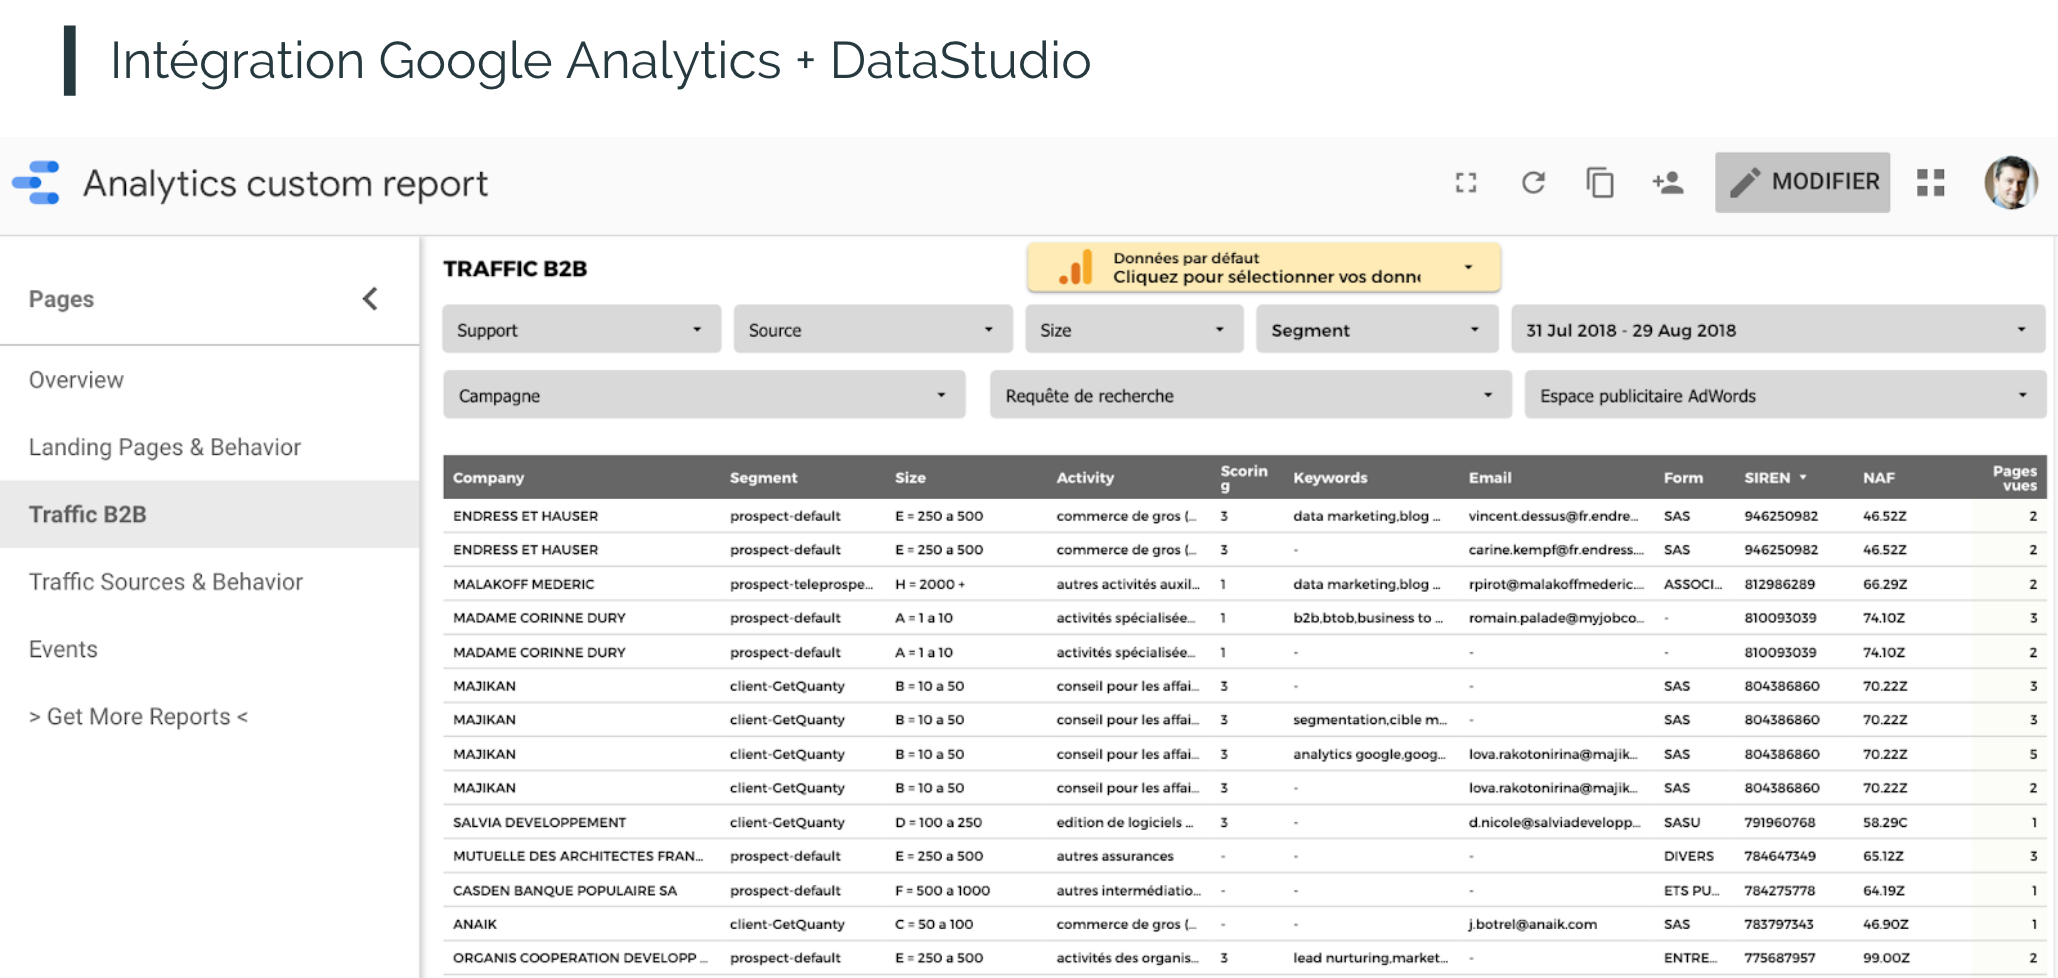2058x978 pixels.
Task: Open the Overview page
Action: (x=76, y=380)
